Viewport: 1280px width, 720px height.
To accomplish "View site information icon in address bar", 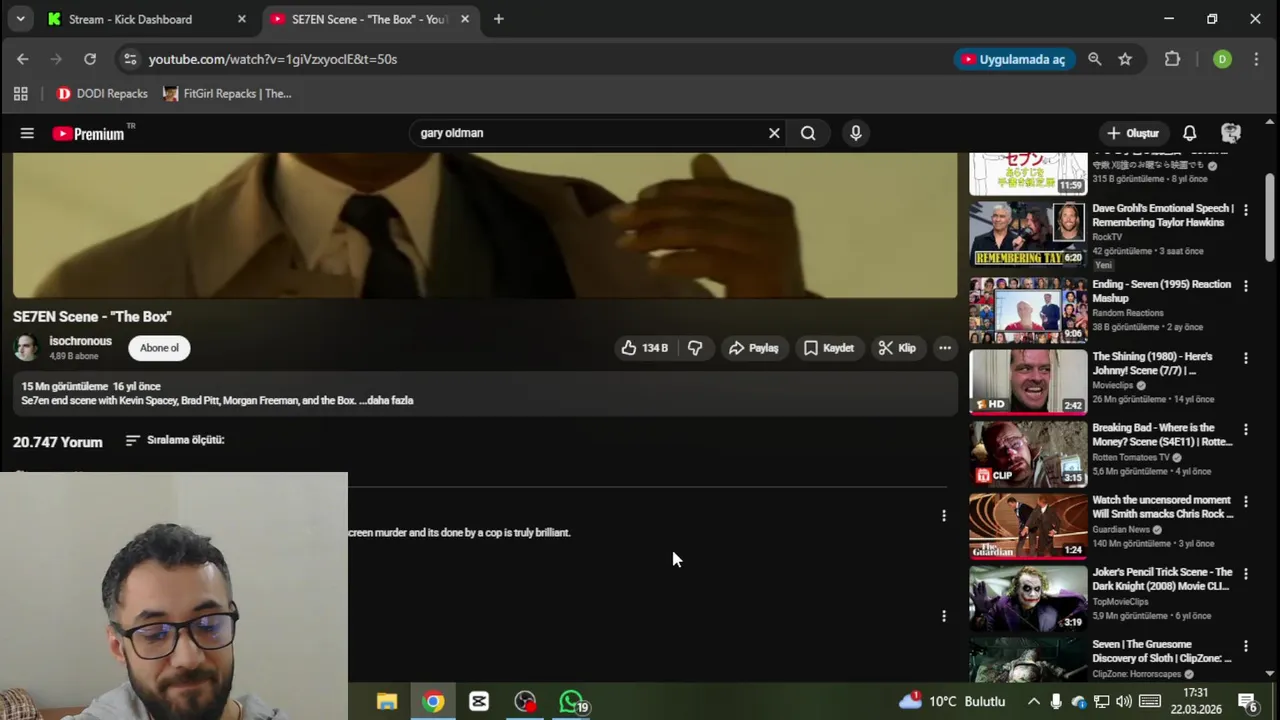I will [130, 59].
